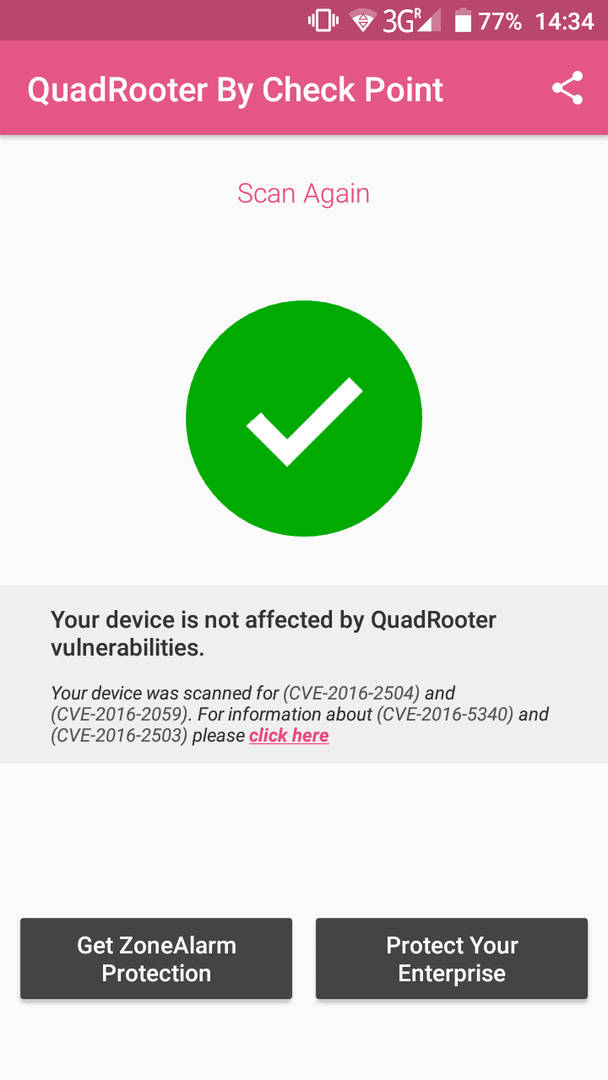The image size is (608, 1080).
Task: Tap the CVE-2016-5340 reference text
Action: click(445, 714)
